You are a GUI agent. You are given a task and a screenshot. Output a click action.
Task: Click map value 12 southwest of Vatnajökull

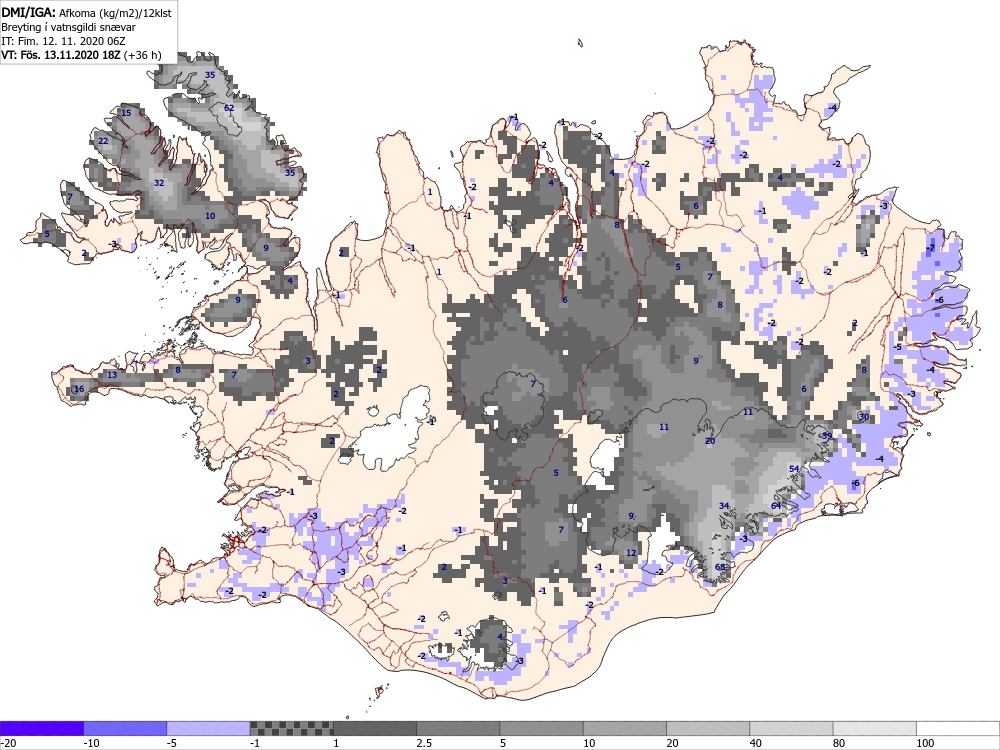pyautogui.click(x=631, y=553)
